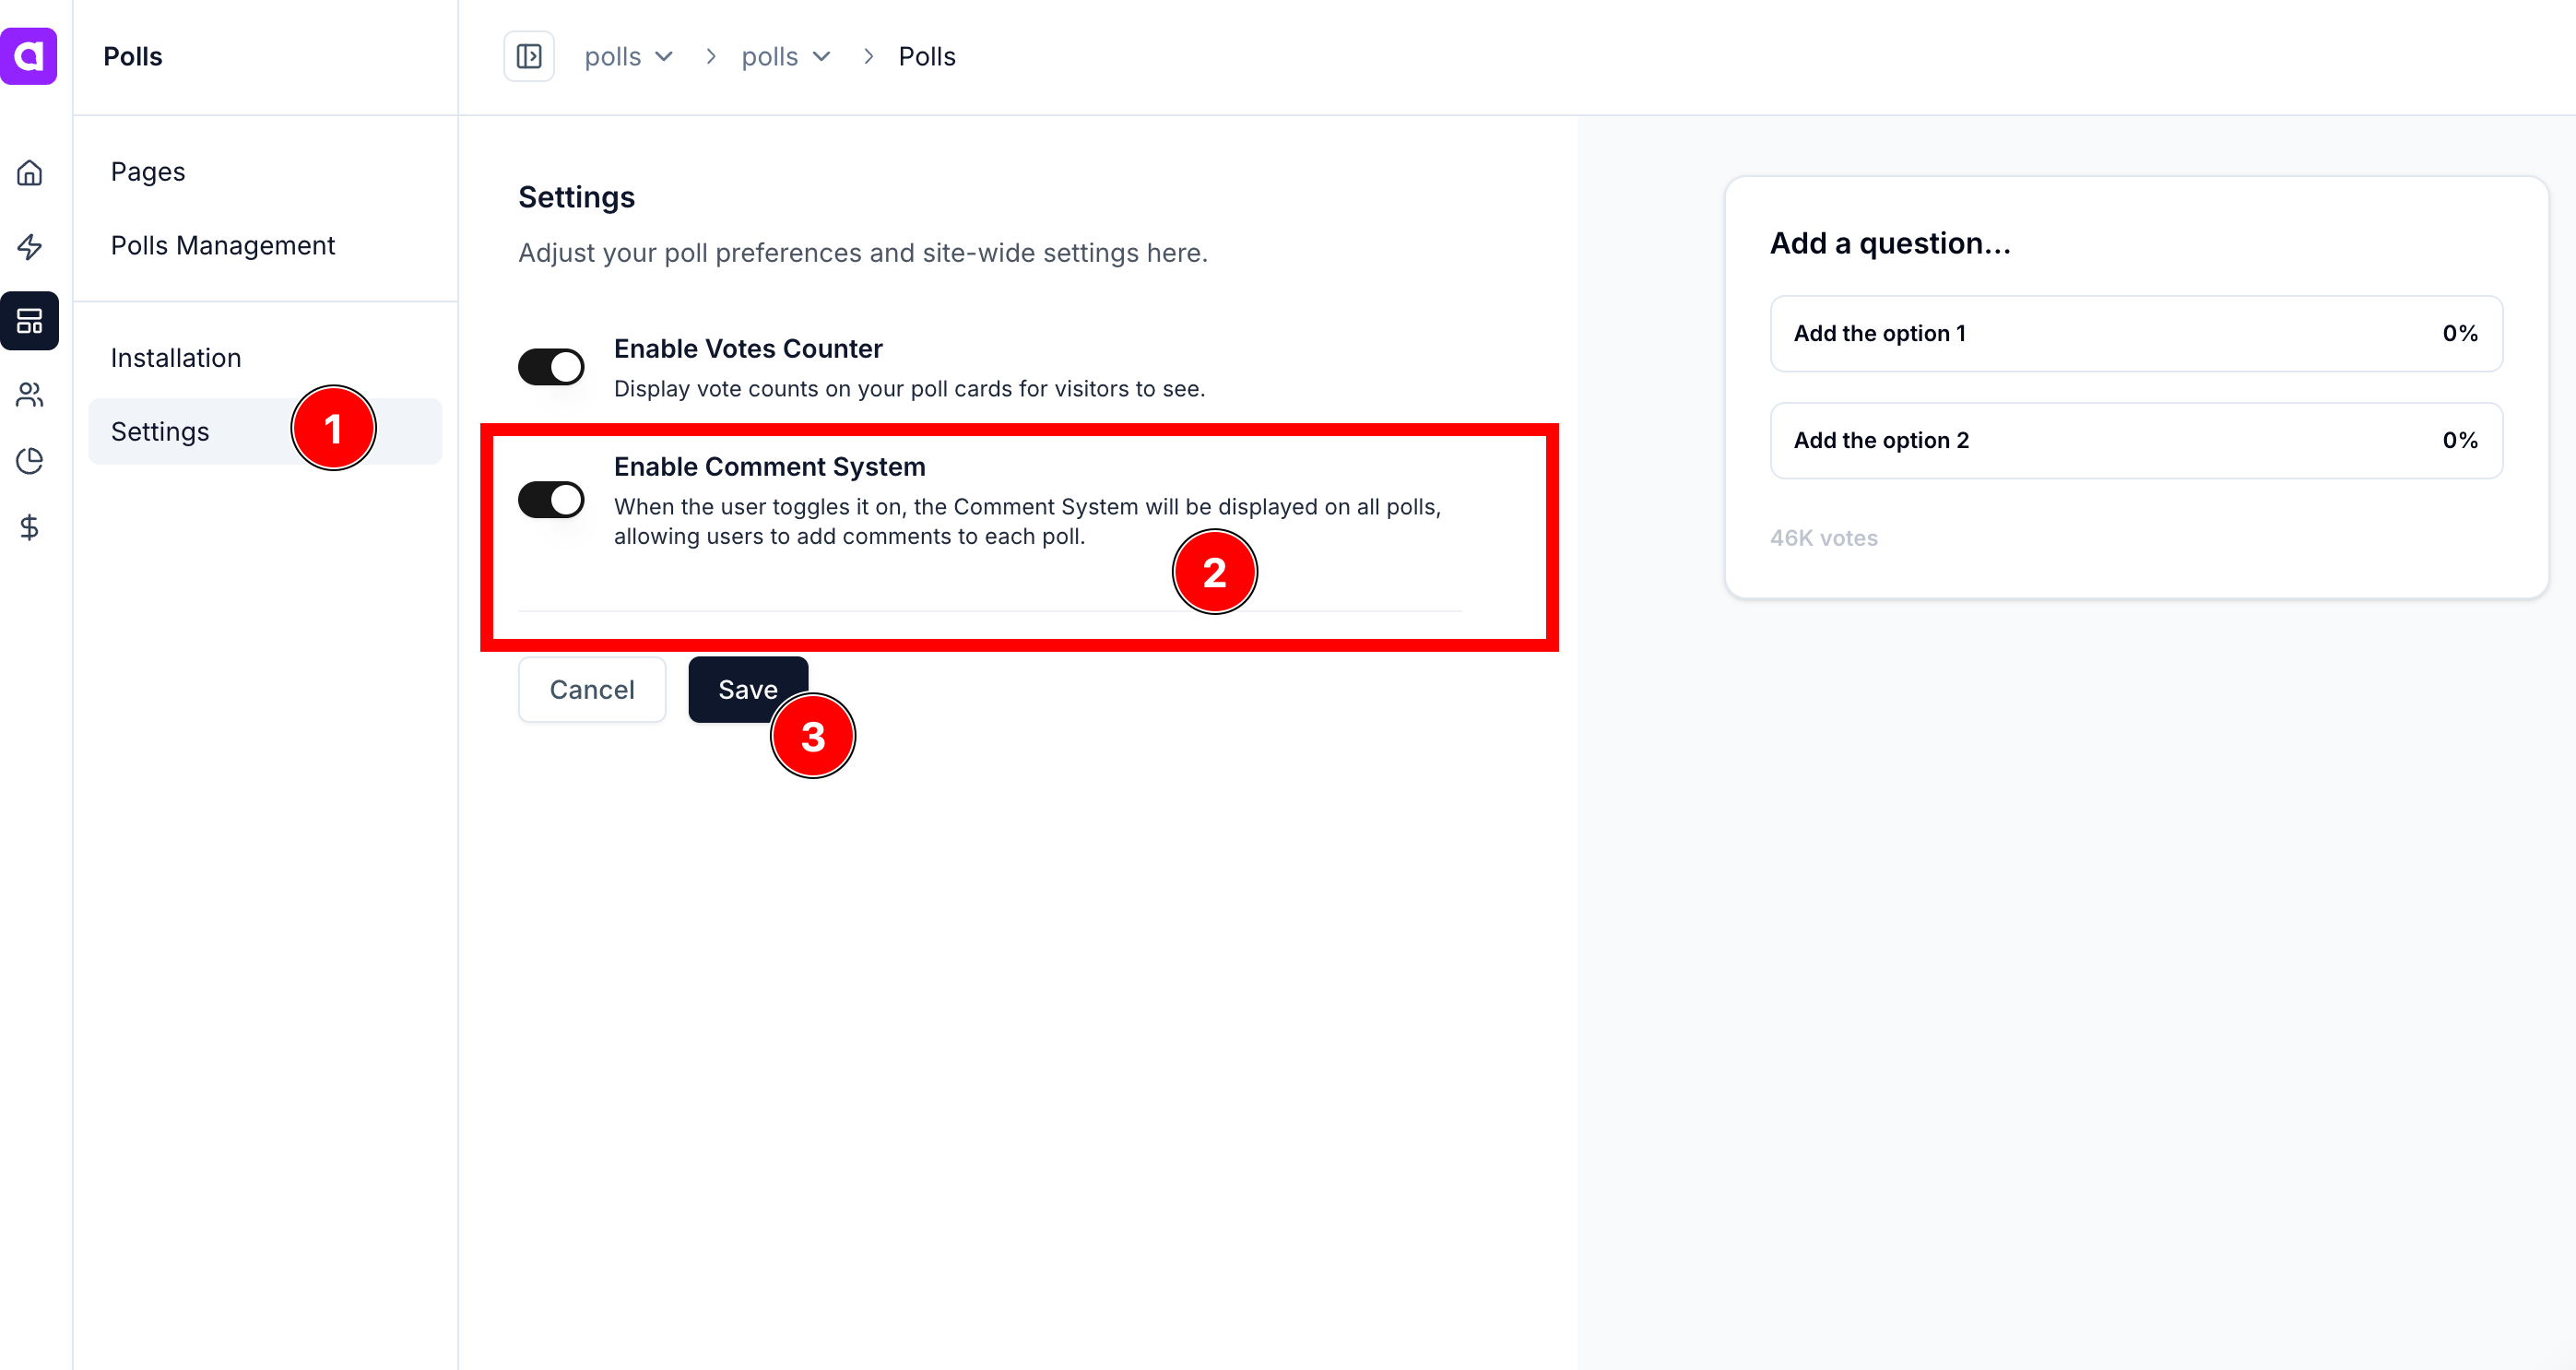Open the Home icon in sidebar
Viewport: 2576px width, 1370px height.
pyautogui.click(x=29, y=173)
